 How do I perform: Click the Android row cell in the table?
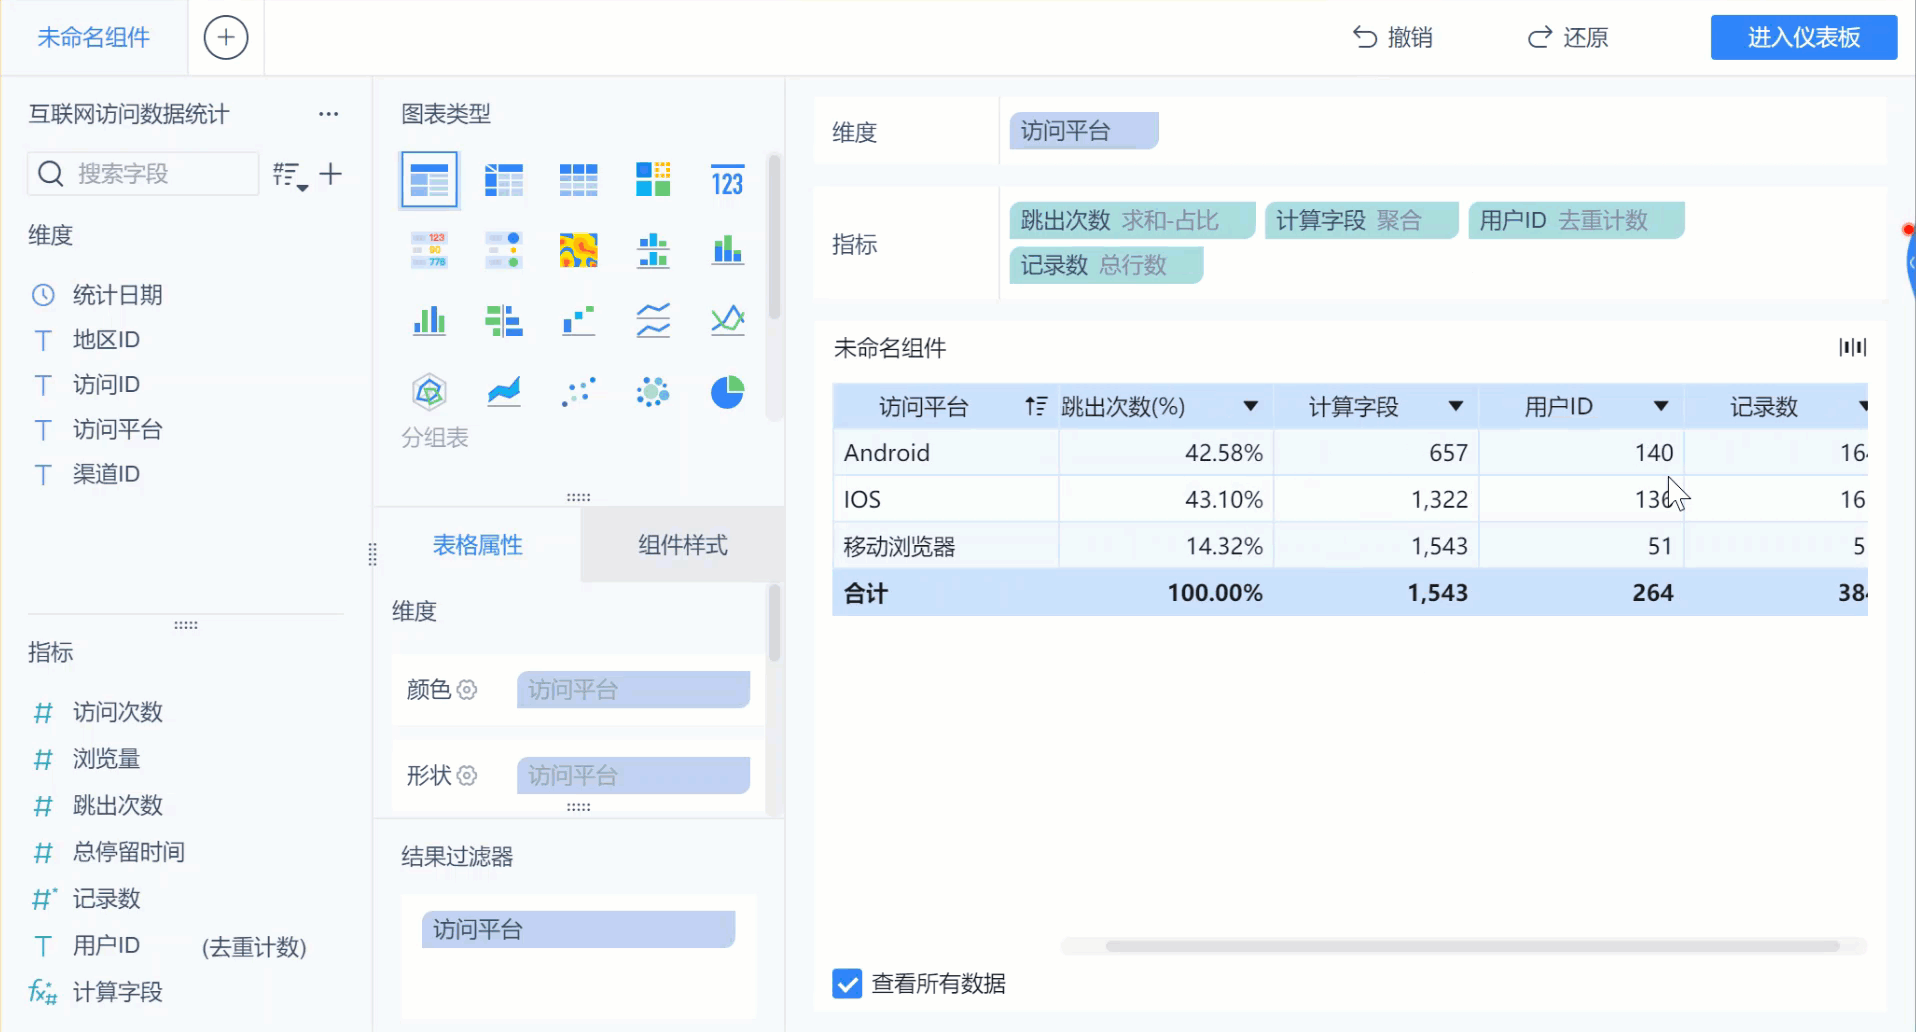[945, 453]
